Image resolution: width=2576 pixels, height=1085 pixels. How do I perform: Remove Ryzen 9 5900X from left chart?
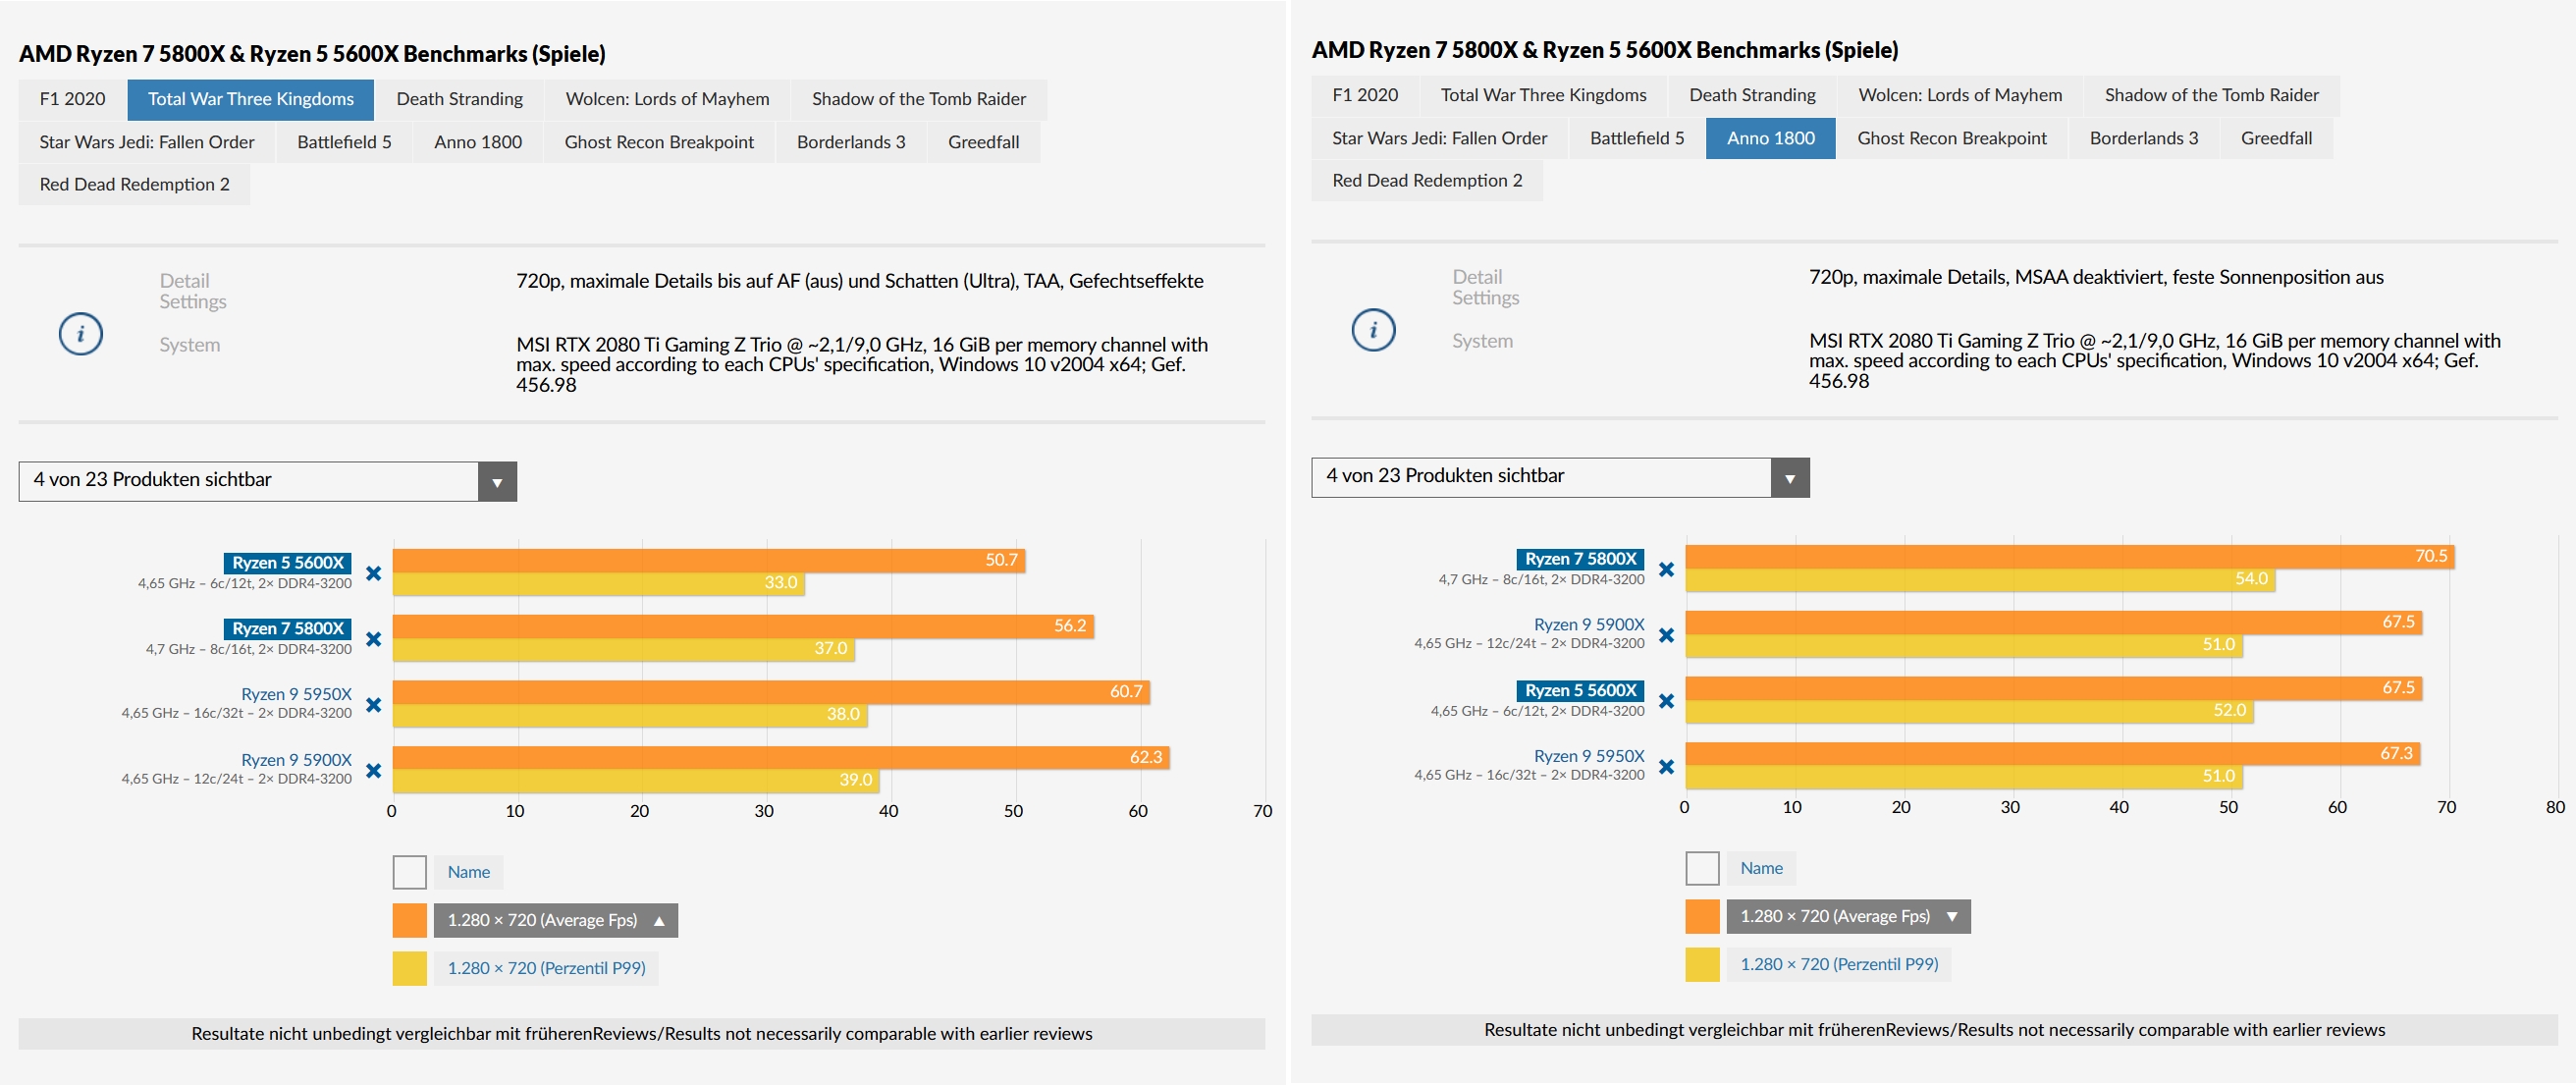(x=373, y=770)
